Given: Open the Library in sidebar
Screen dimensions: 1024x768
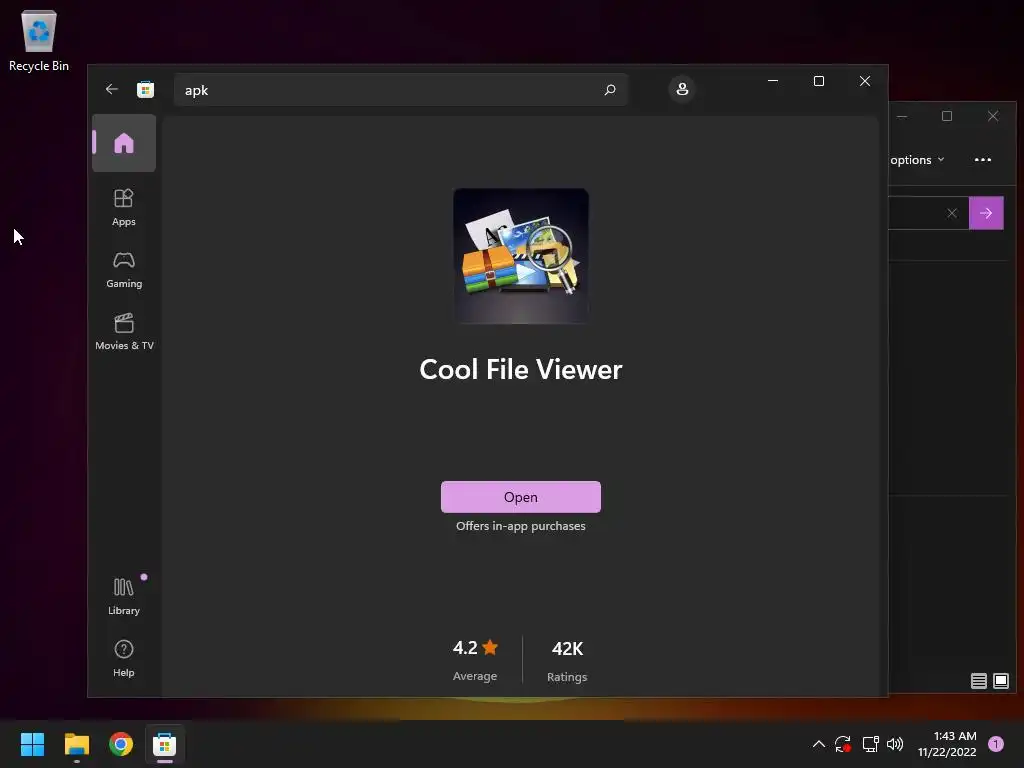Looking at the screenshot, I should [123, 596].
